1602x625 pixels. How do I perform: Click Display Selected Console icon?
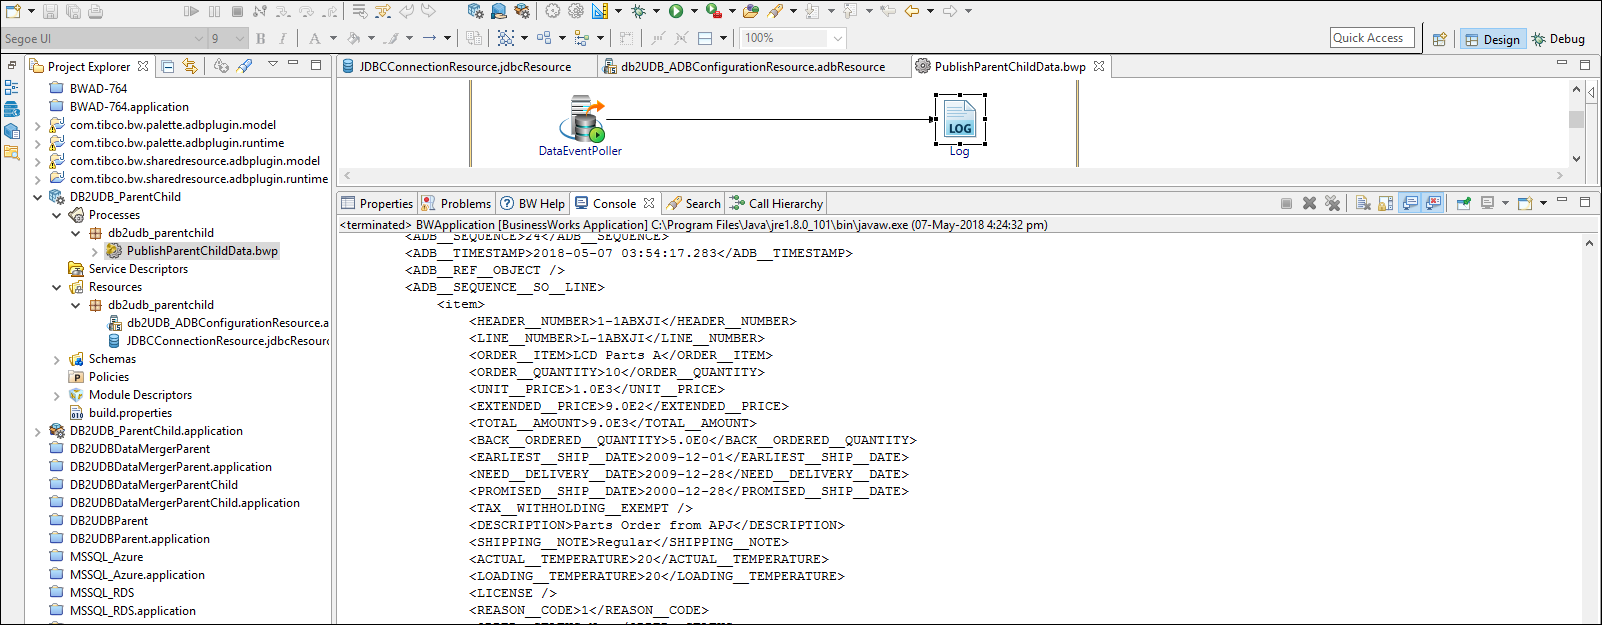1488,203
